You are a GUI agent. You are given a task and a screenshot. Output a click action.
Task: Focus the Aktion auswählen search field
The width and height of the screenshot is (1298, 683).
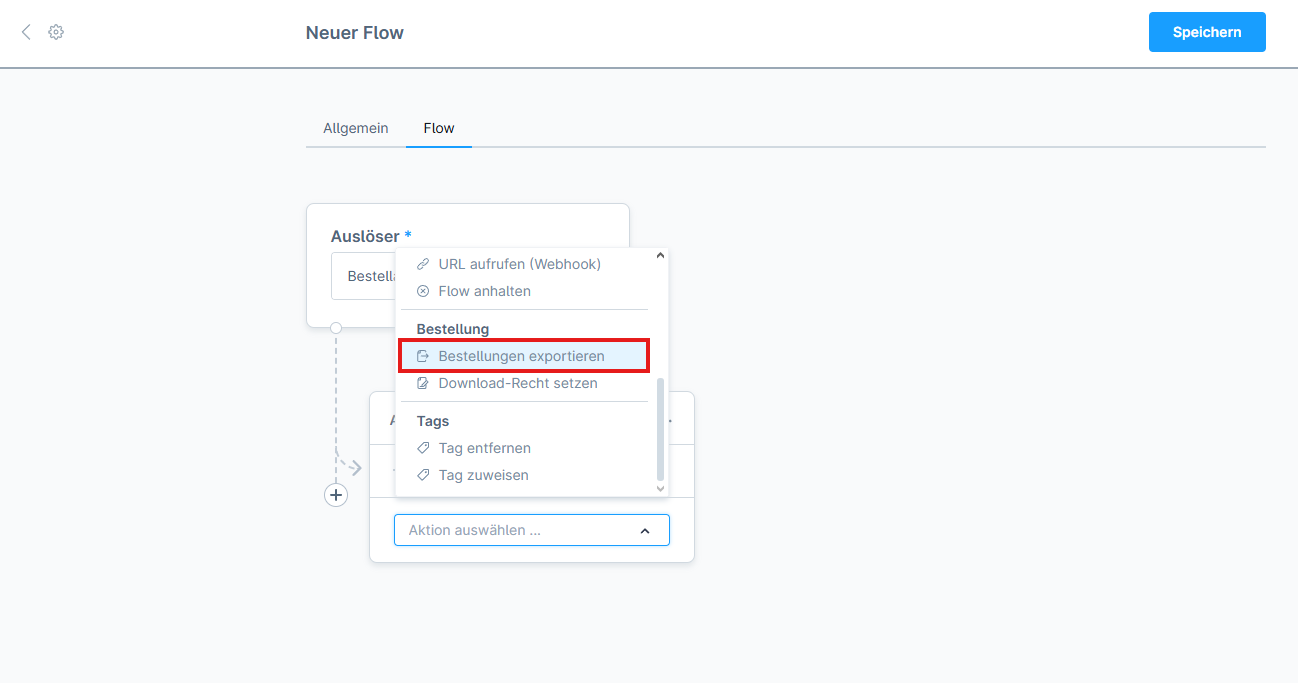coord(515,530)
